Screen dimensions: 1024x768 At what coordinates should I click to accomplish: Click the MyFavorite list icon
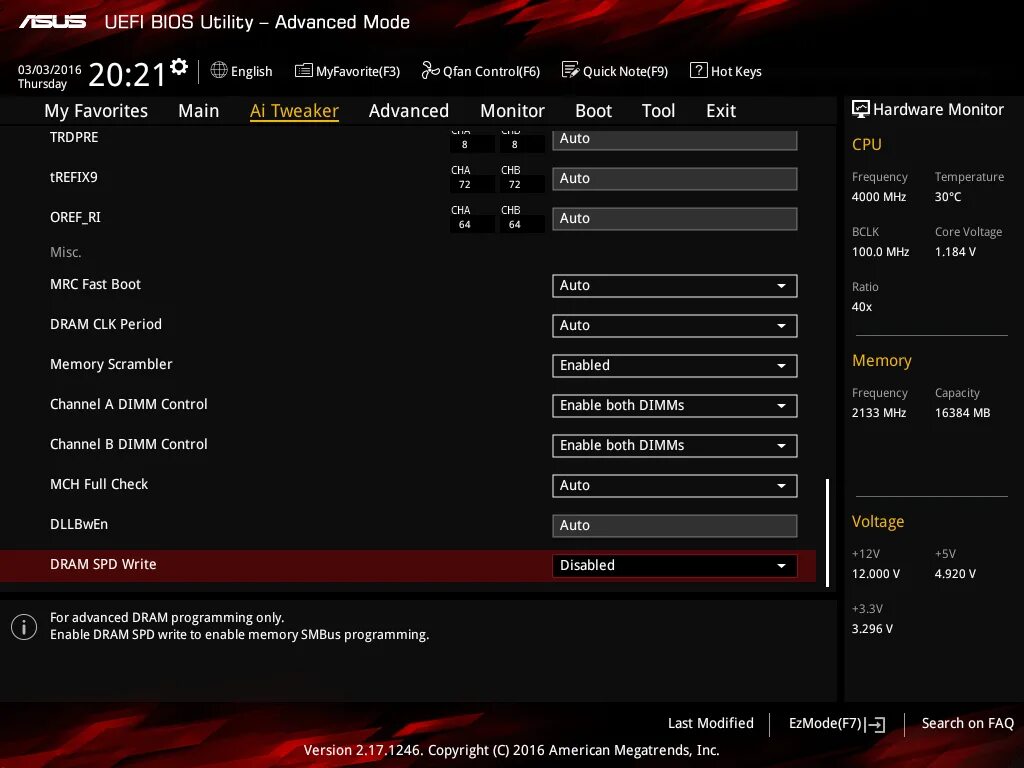[x=304, y=71]
